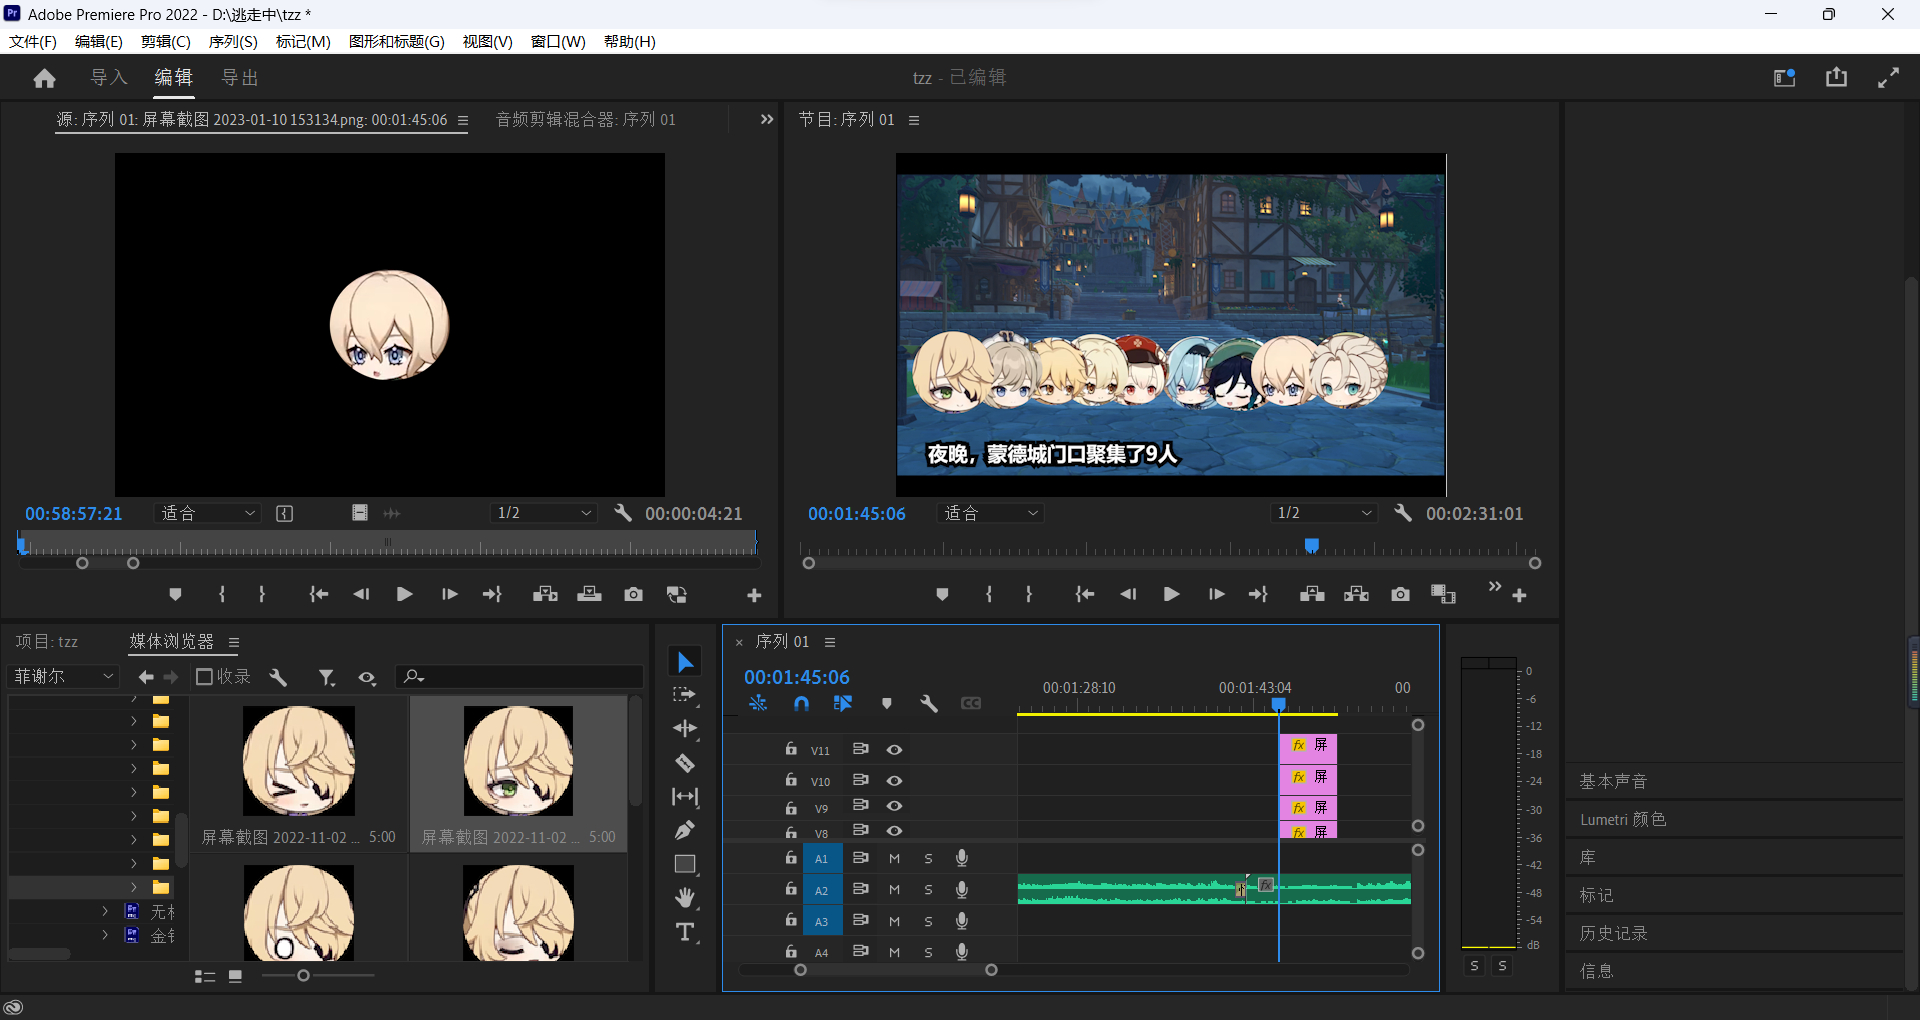Viewport: 1920px width, 1020px height.
Task: Switch to 项目: tzz panel
Action: (47, 642)
